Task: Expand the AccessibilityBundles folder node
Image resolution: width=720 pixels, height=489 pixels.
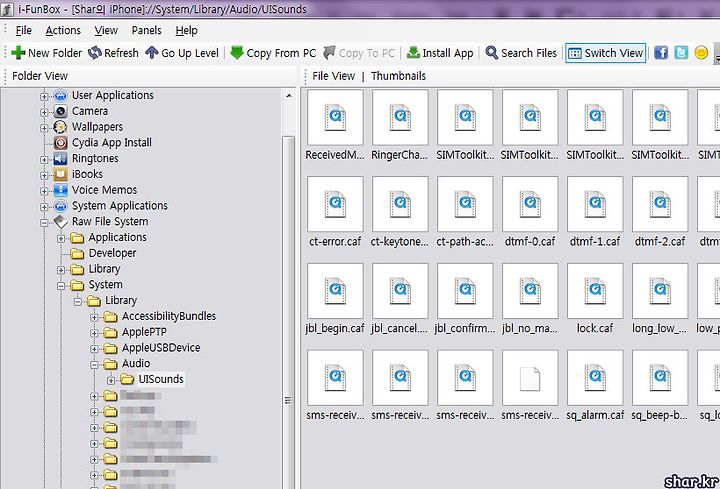Action: click(94, 317)
